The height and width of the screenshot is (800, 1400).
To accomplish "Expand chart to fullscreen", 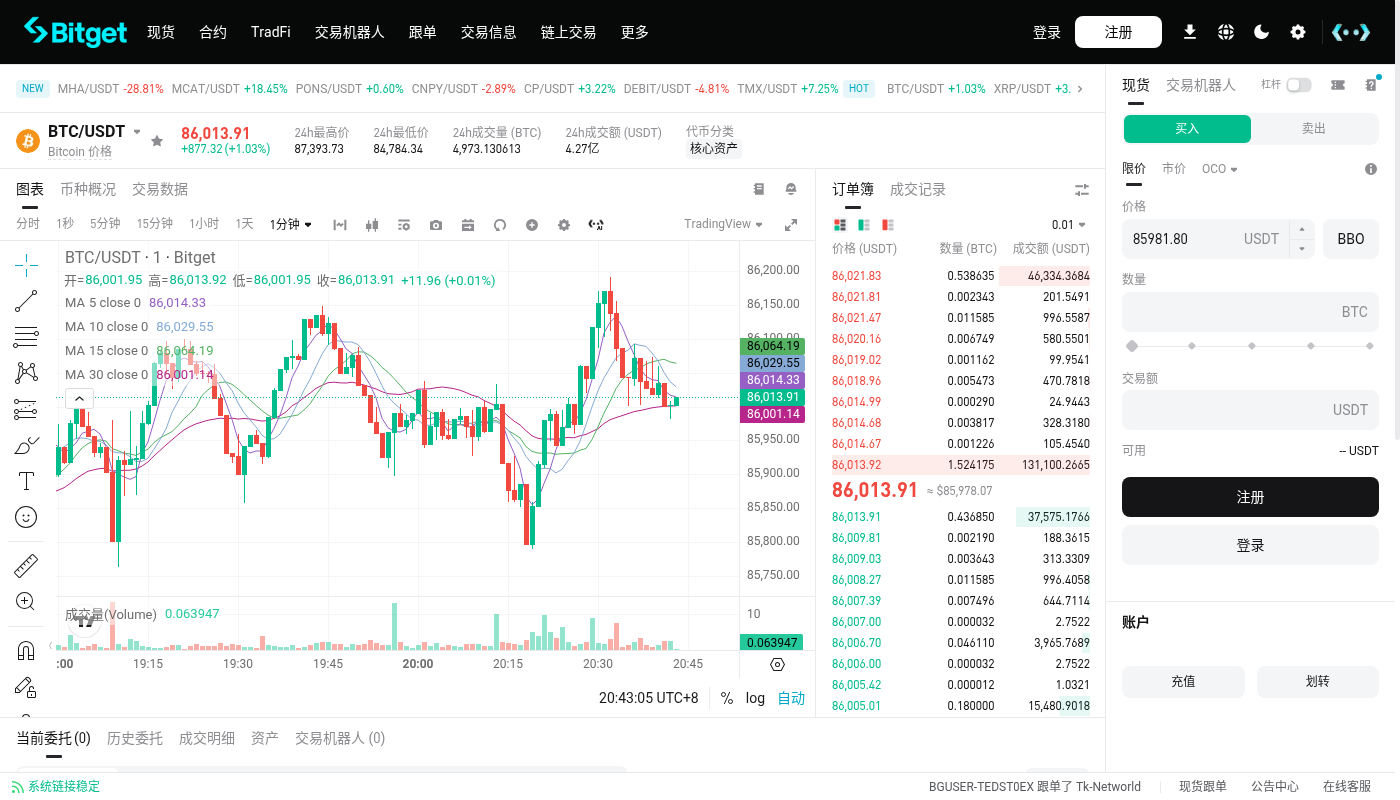I will pos(791,225).
